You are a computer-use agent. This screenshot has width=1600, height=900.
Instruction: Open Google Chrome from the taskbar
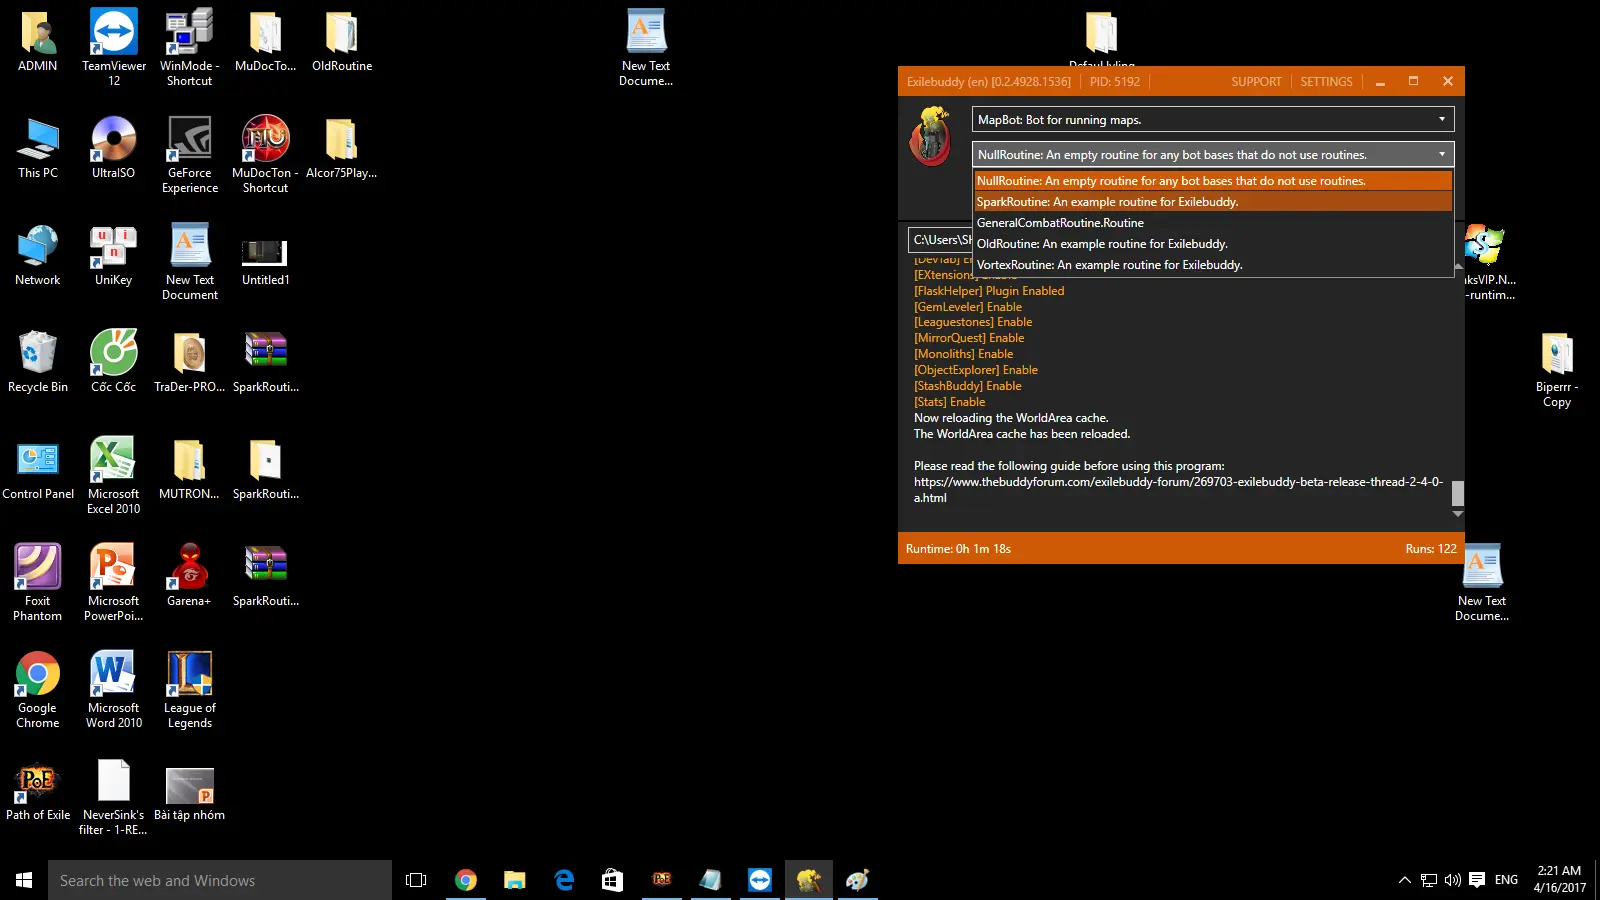pyautogui.click(x=466, y=880)
